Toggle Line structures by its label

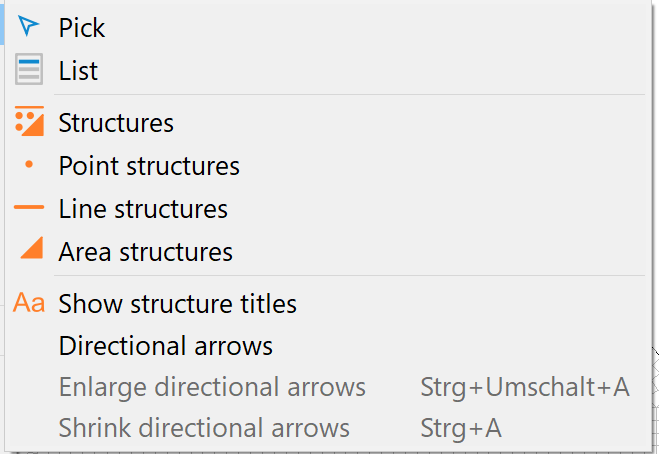pos(143,209)
